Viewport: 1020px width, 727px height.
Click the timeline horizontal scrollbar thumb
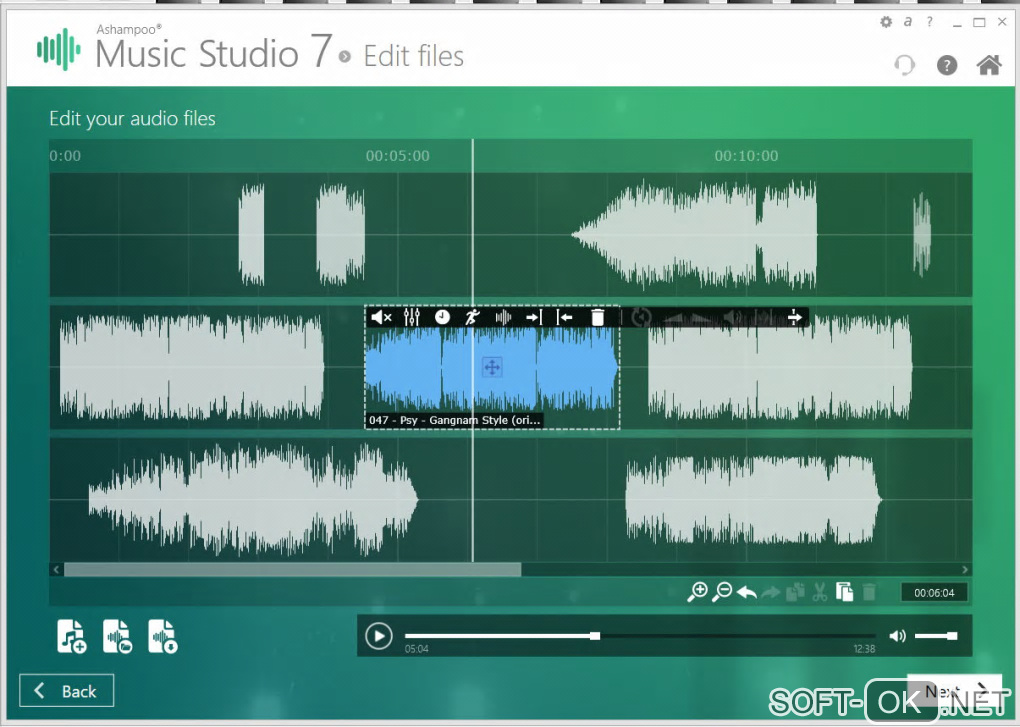tap(292, 570)
